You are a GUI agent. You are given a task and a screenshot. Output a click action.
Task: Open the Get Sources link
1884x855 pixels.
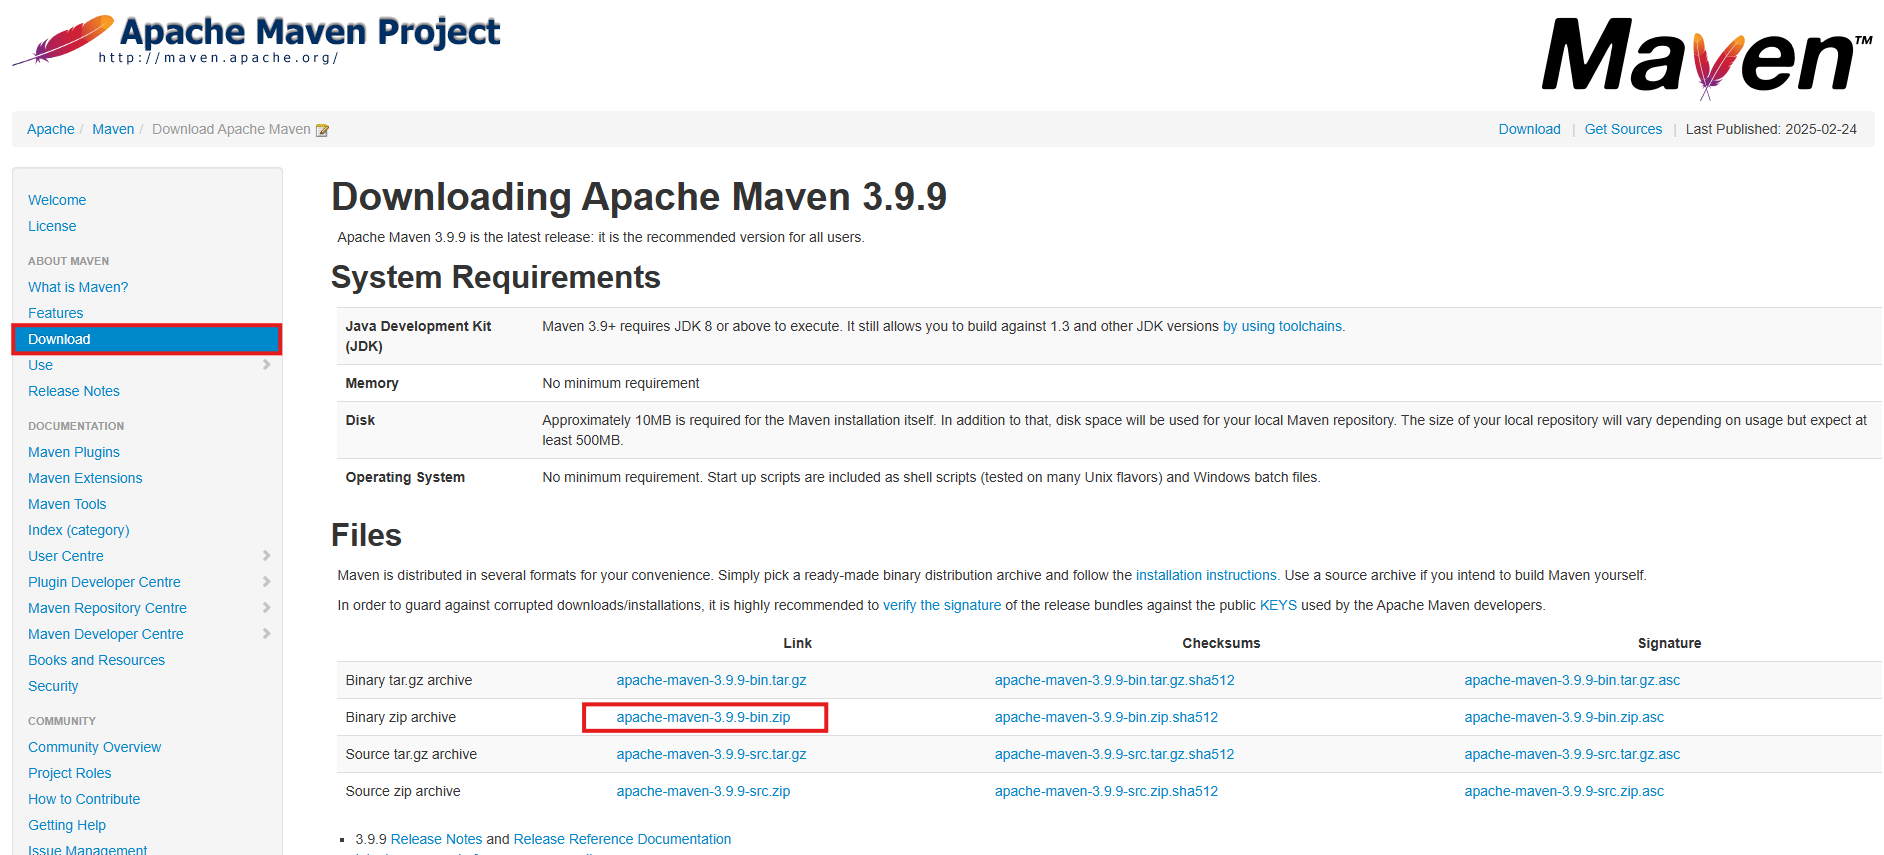click(x=1623, y=129)
